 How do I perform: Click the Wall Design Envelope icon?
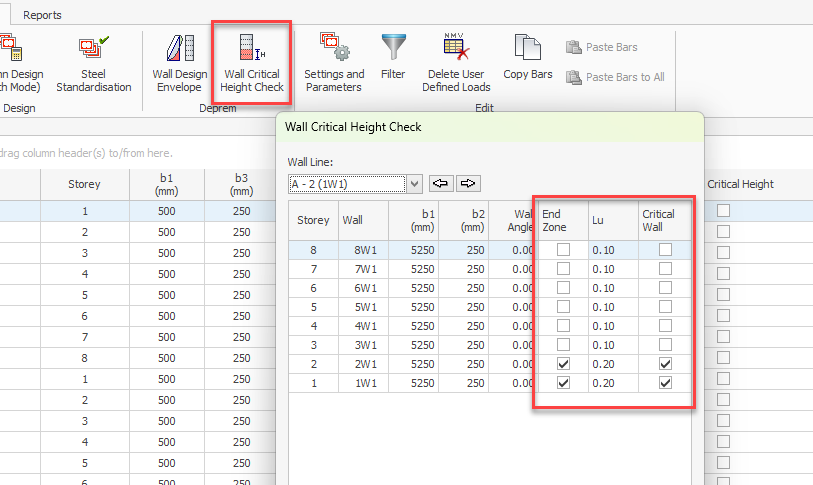coord(180,64)
